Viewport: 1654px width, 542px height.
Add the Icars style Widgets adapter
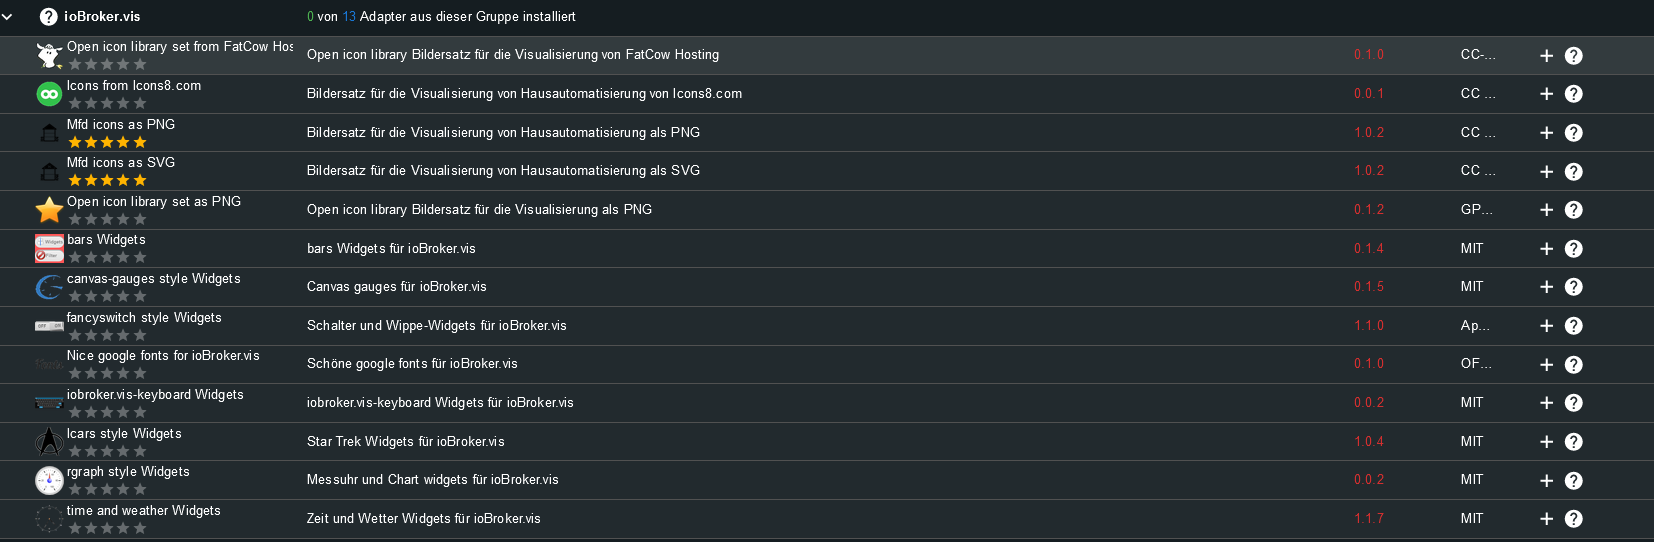tap(1546, 442)
